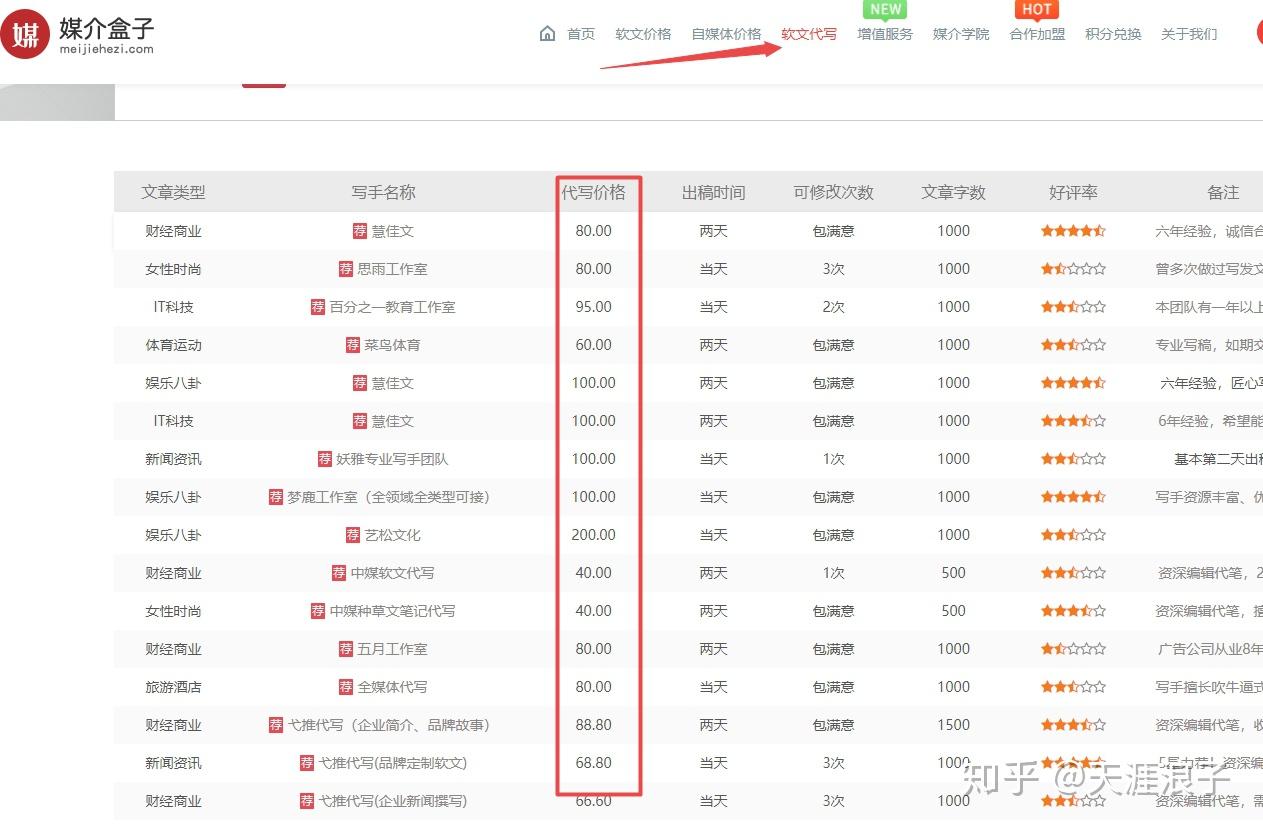Go to 自媒体价格 page
The width and height of the screenshot is (1263, 829).
(726, 34)
